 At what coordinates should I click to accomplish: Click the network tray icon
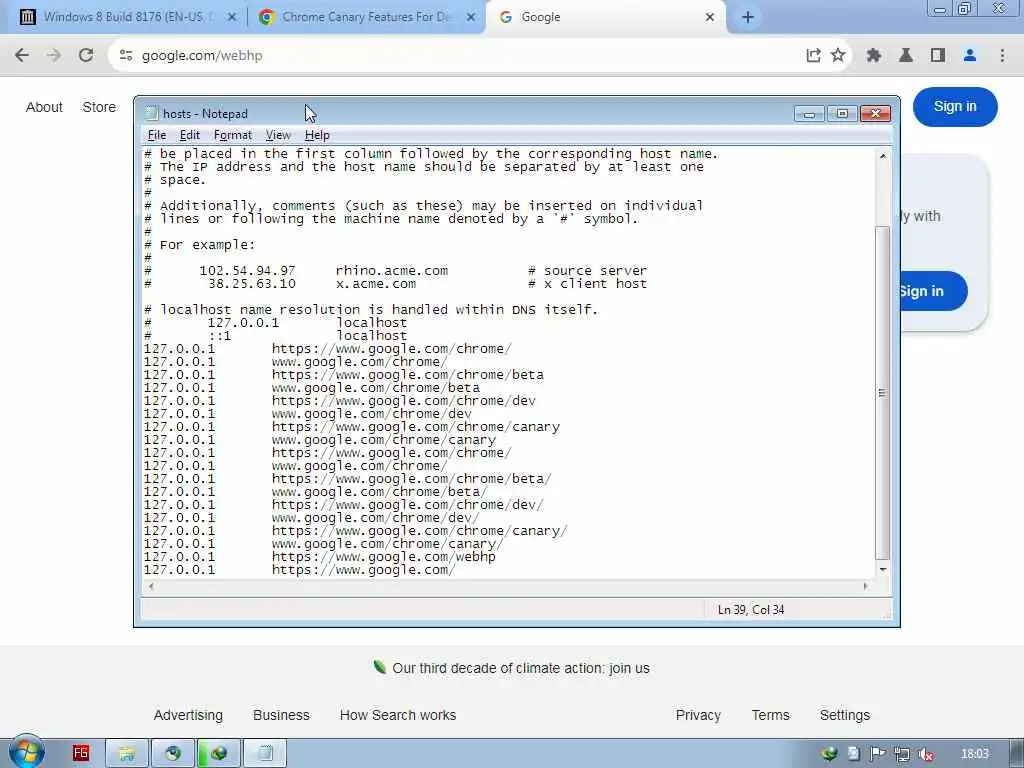902,754
